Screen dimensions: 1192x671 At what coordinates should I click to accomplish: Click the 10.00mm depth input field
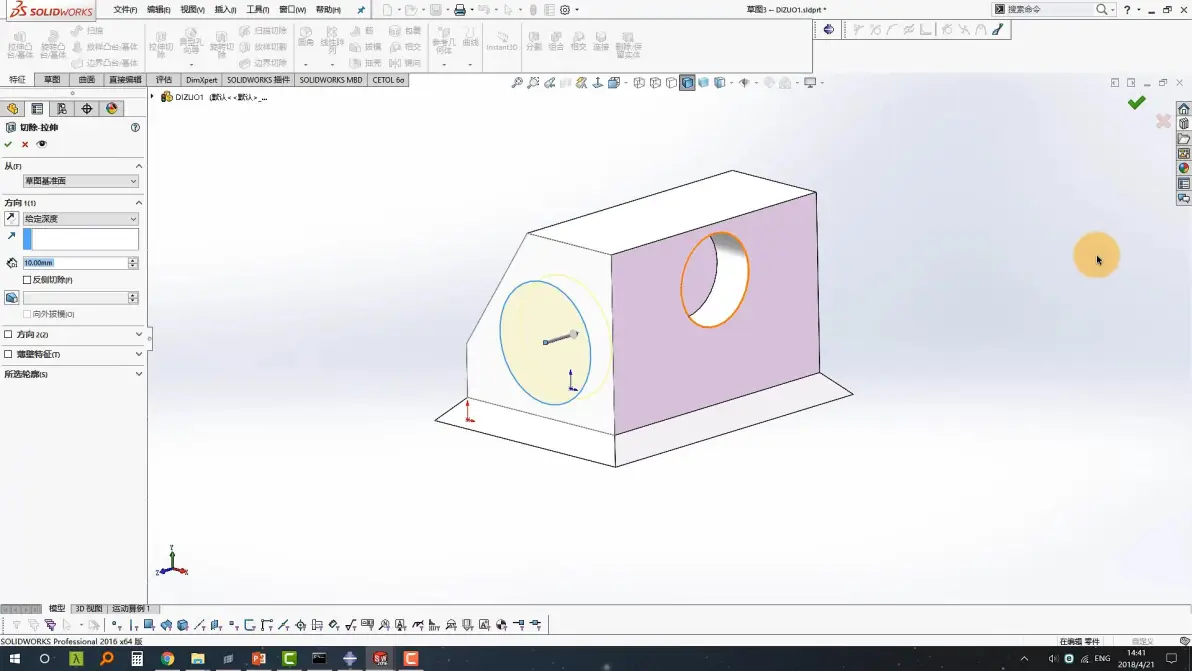coord(74,263)
